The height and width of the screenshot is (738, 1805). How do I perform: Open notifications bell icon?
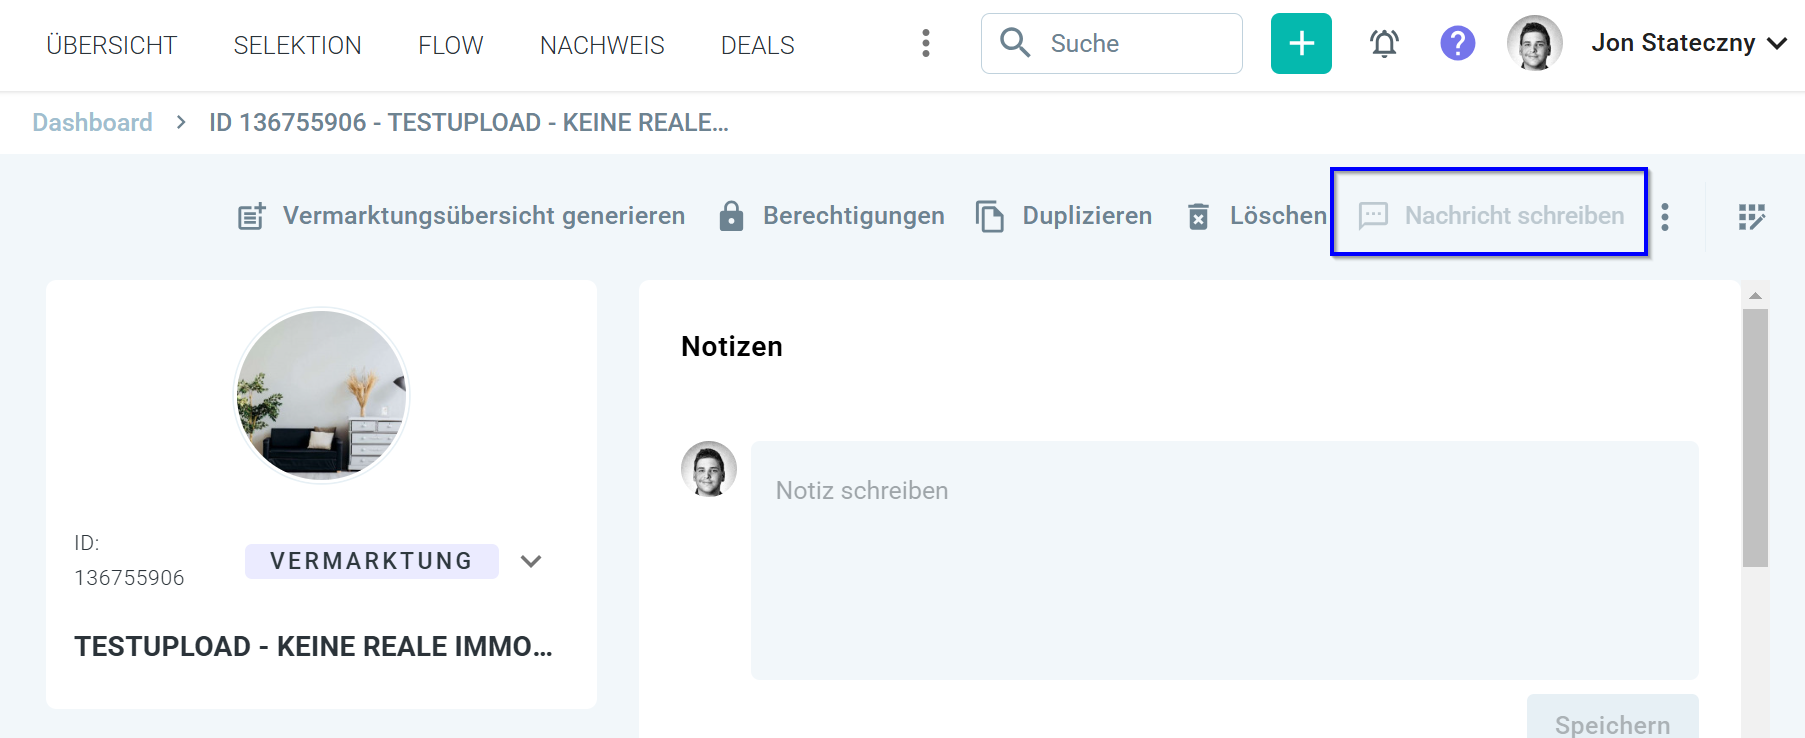(1384, 43)
